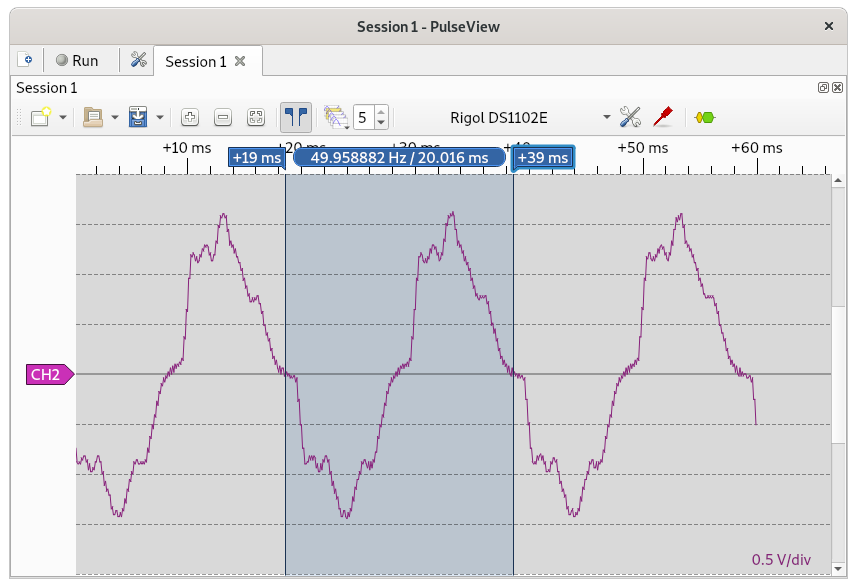Increase the spin box value up arrow

point(381,111)
